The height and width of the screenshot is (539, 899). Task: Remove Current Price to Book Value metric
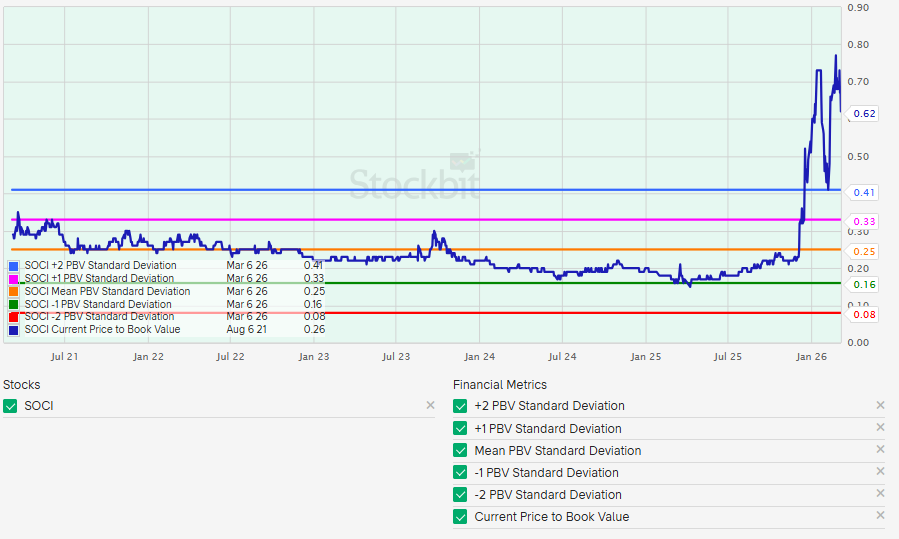[880, 516]
